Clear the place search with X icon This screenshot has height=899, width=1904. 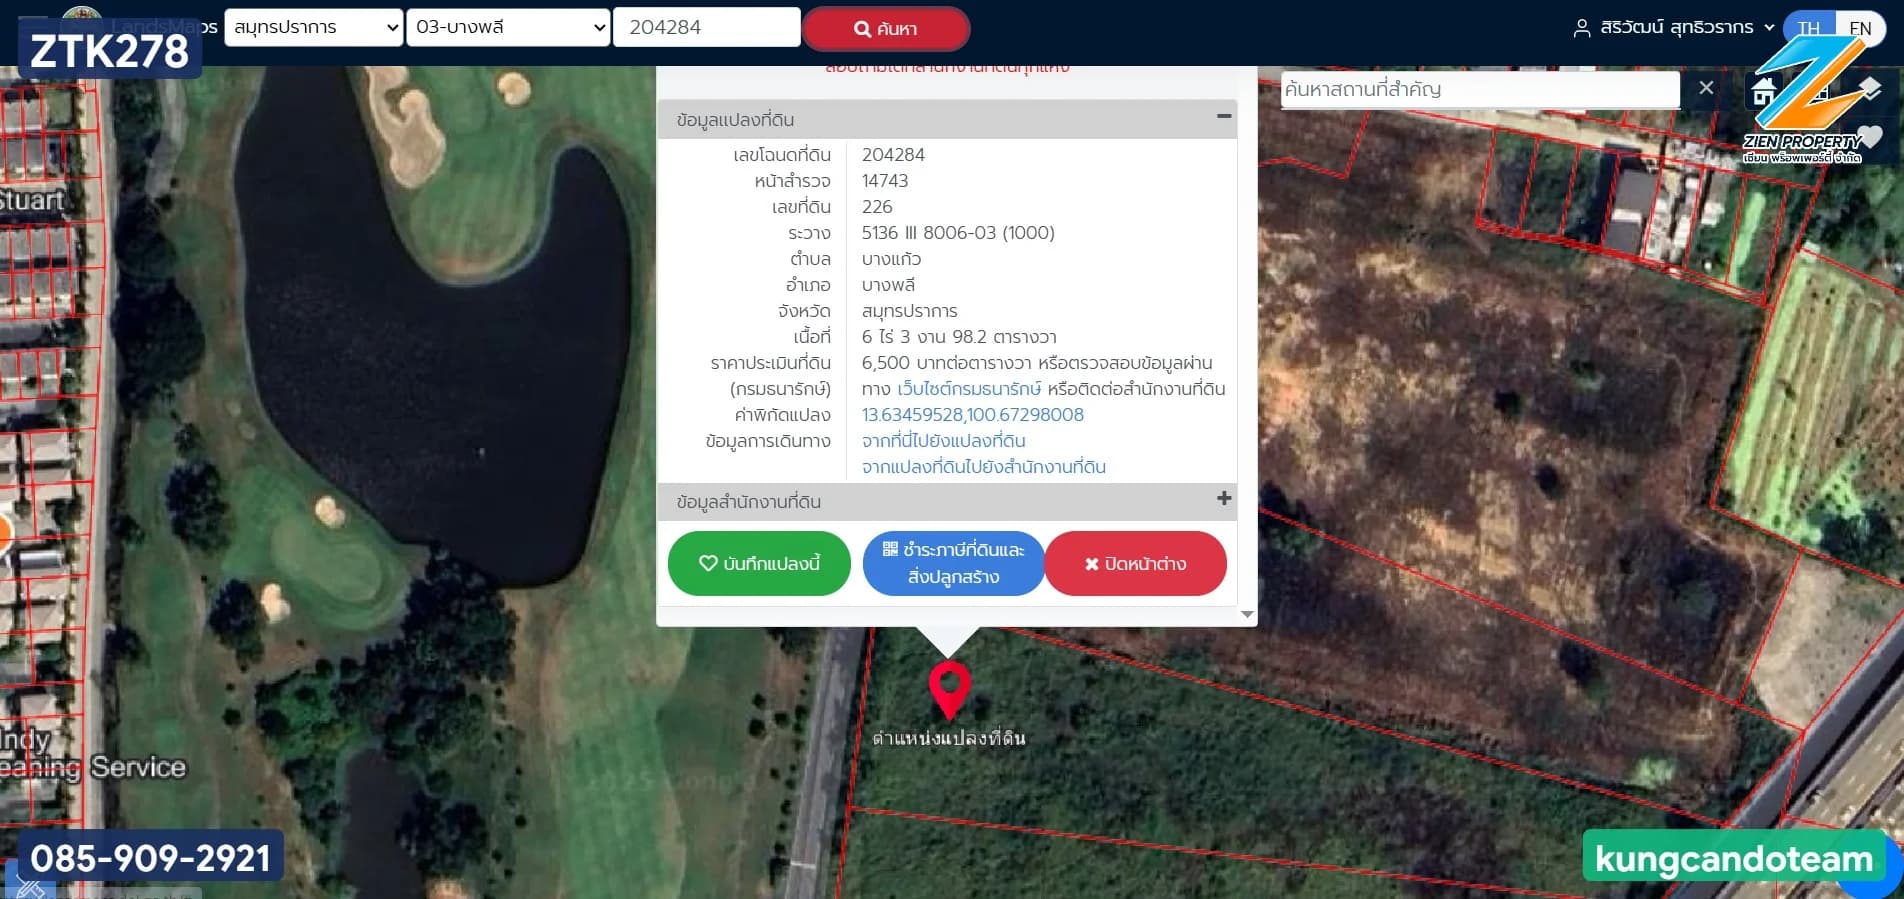[x=1706, y=88]
